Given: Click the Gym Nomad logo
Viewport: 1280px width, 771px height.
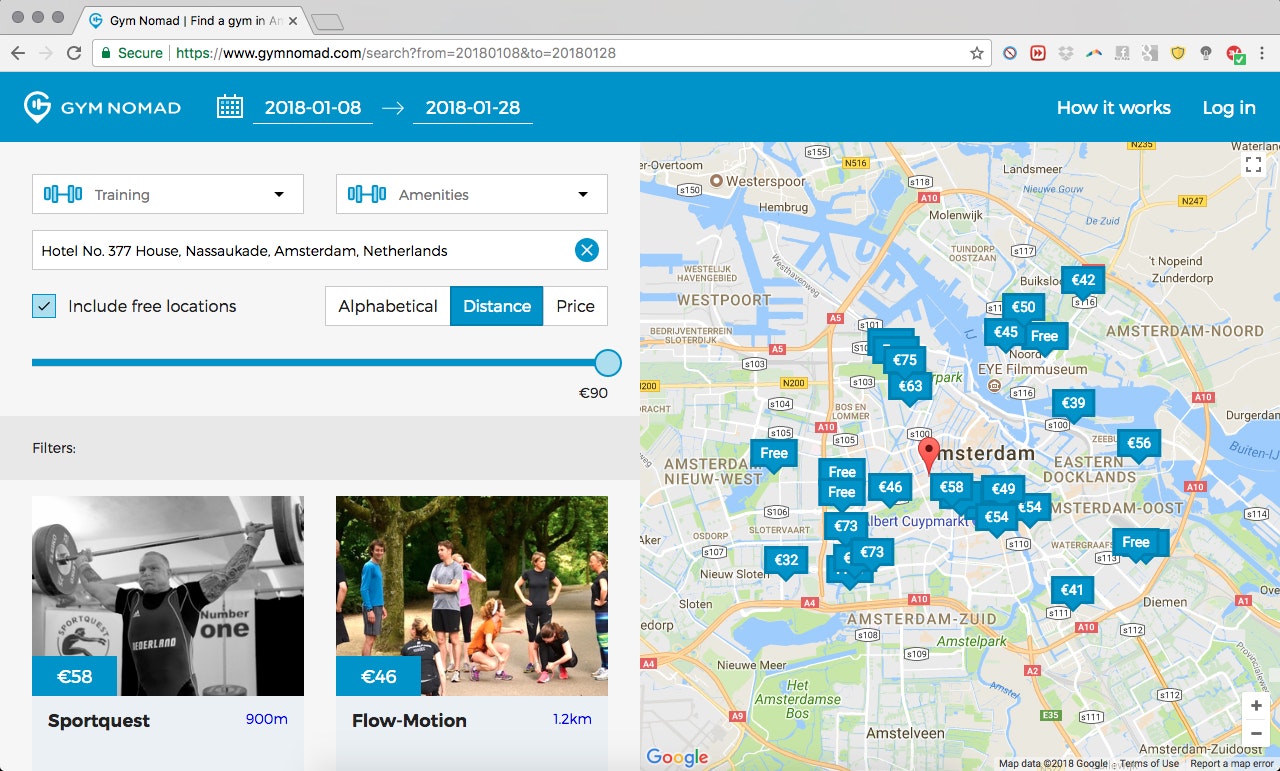Looking at the screenshot, I should click(x=102, y=107).
